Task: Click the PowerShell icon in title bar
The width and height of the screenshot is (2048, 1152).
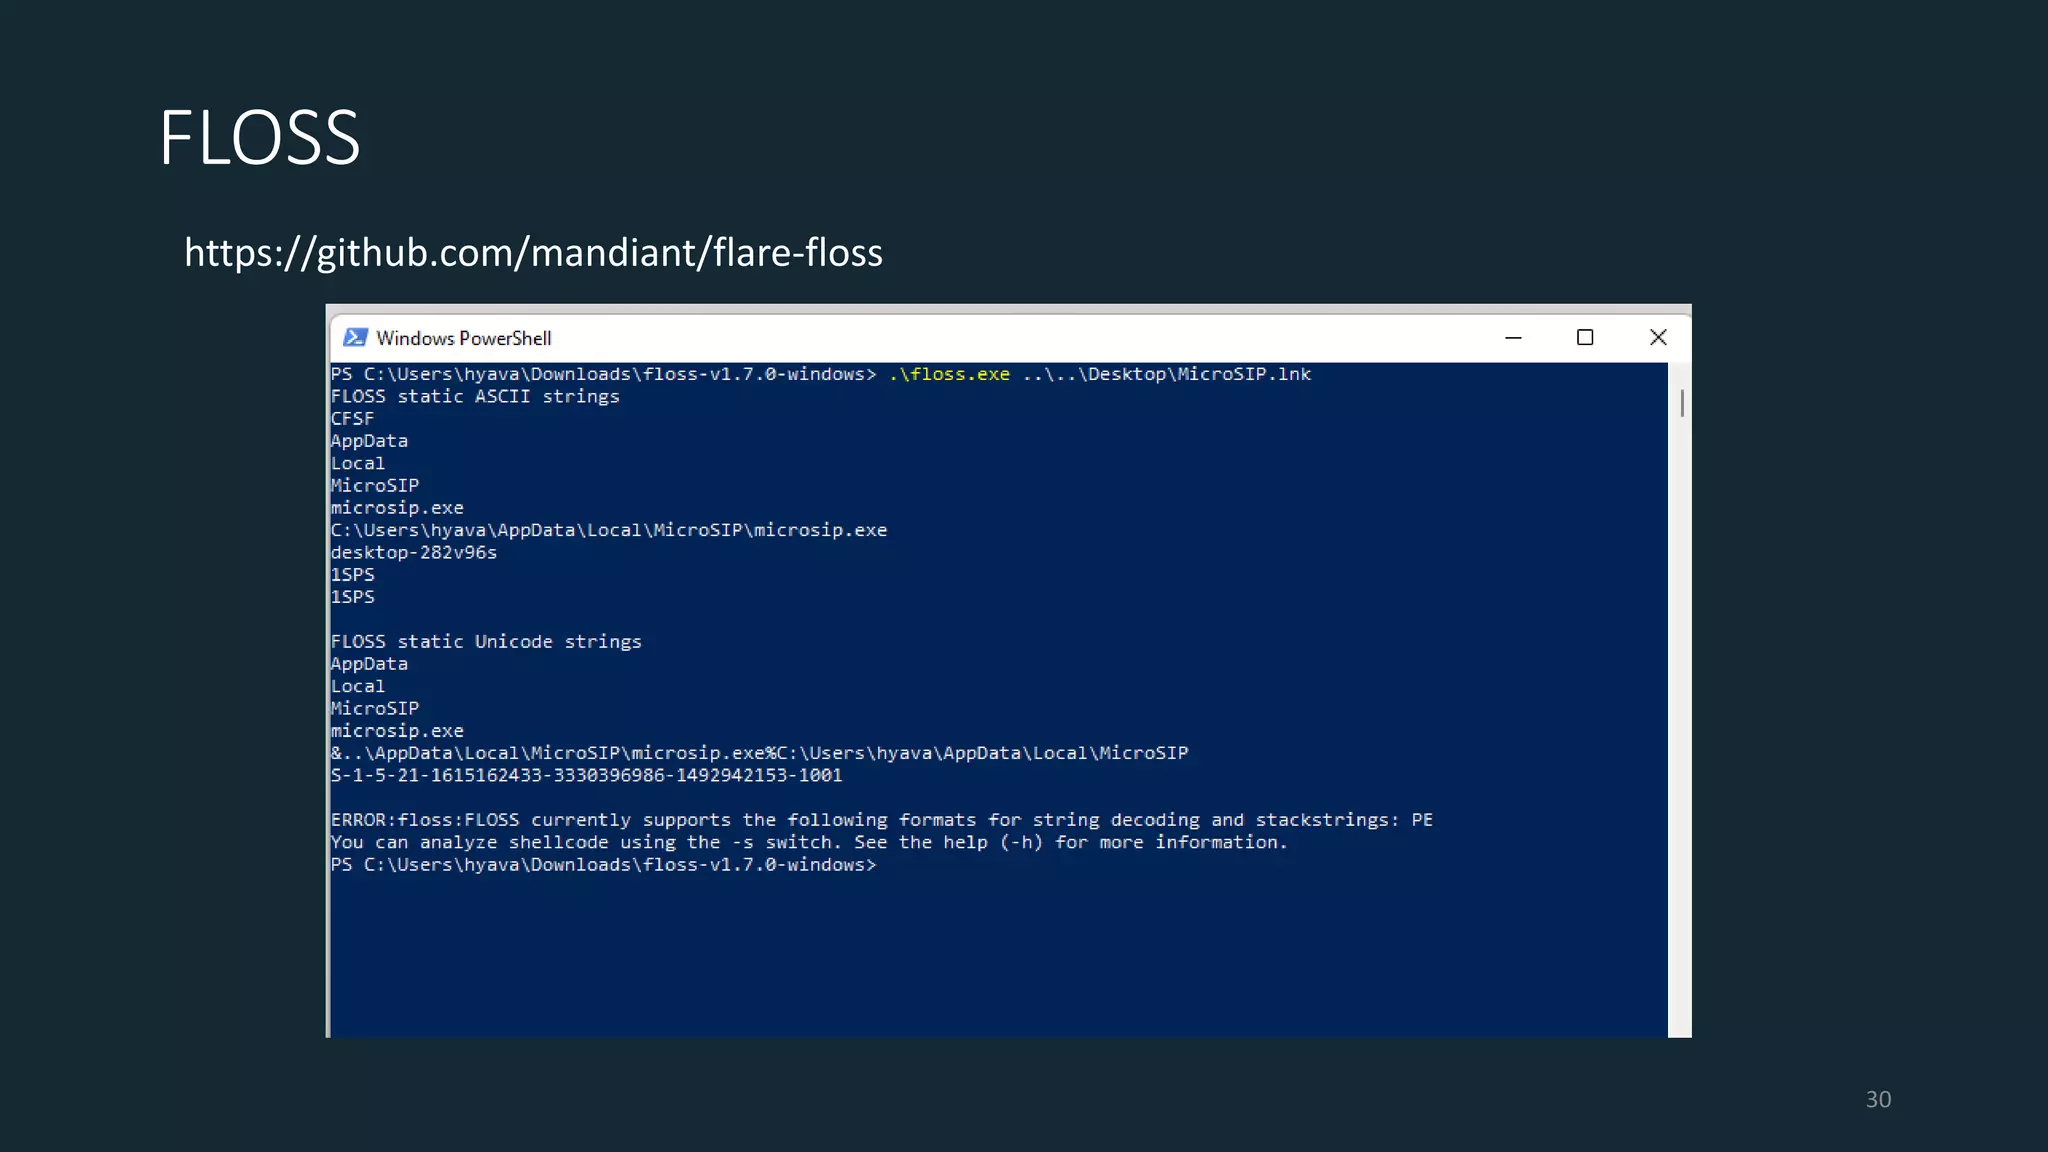Action: (355, 338)
